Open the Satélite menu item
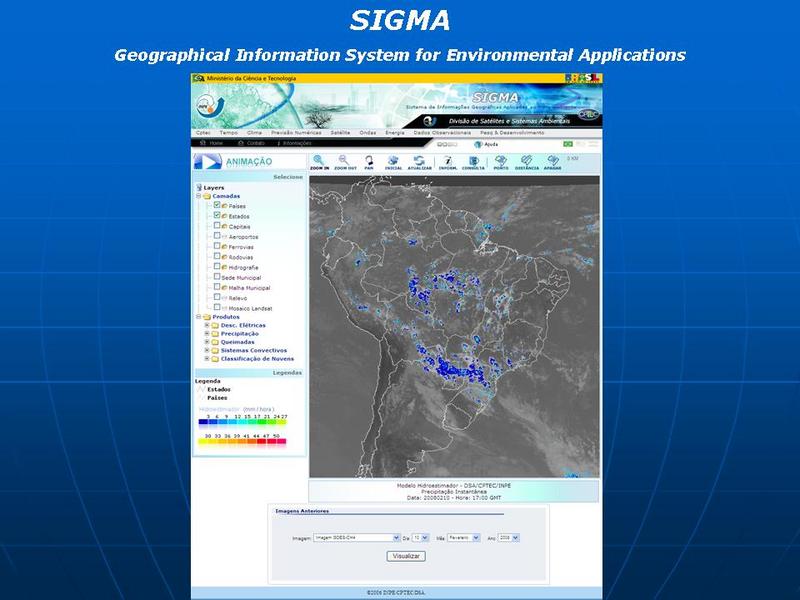Image resolution: width=800 pixels, height=600 pixels. (x=340, y=133)
